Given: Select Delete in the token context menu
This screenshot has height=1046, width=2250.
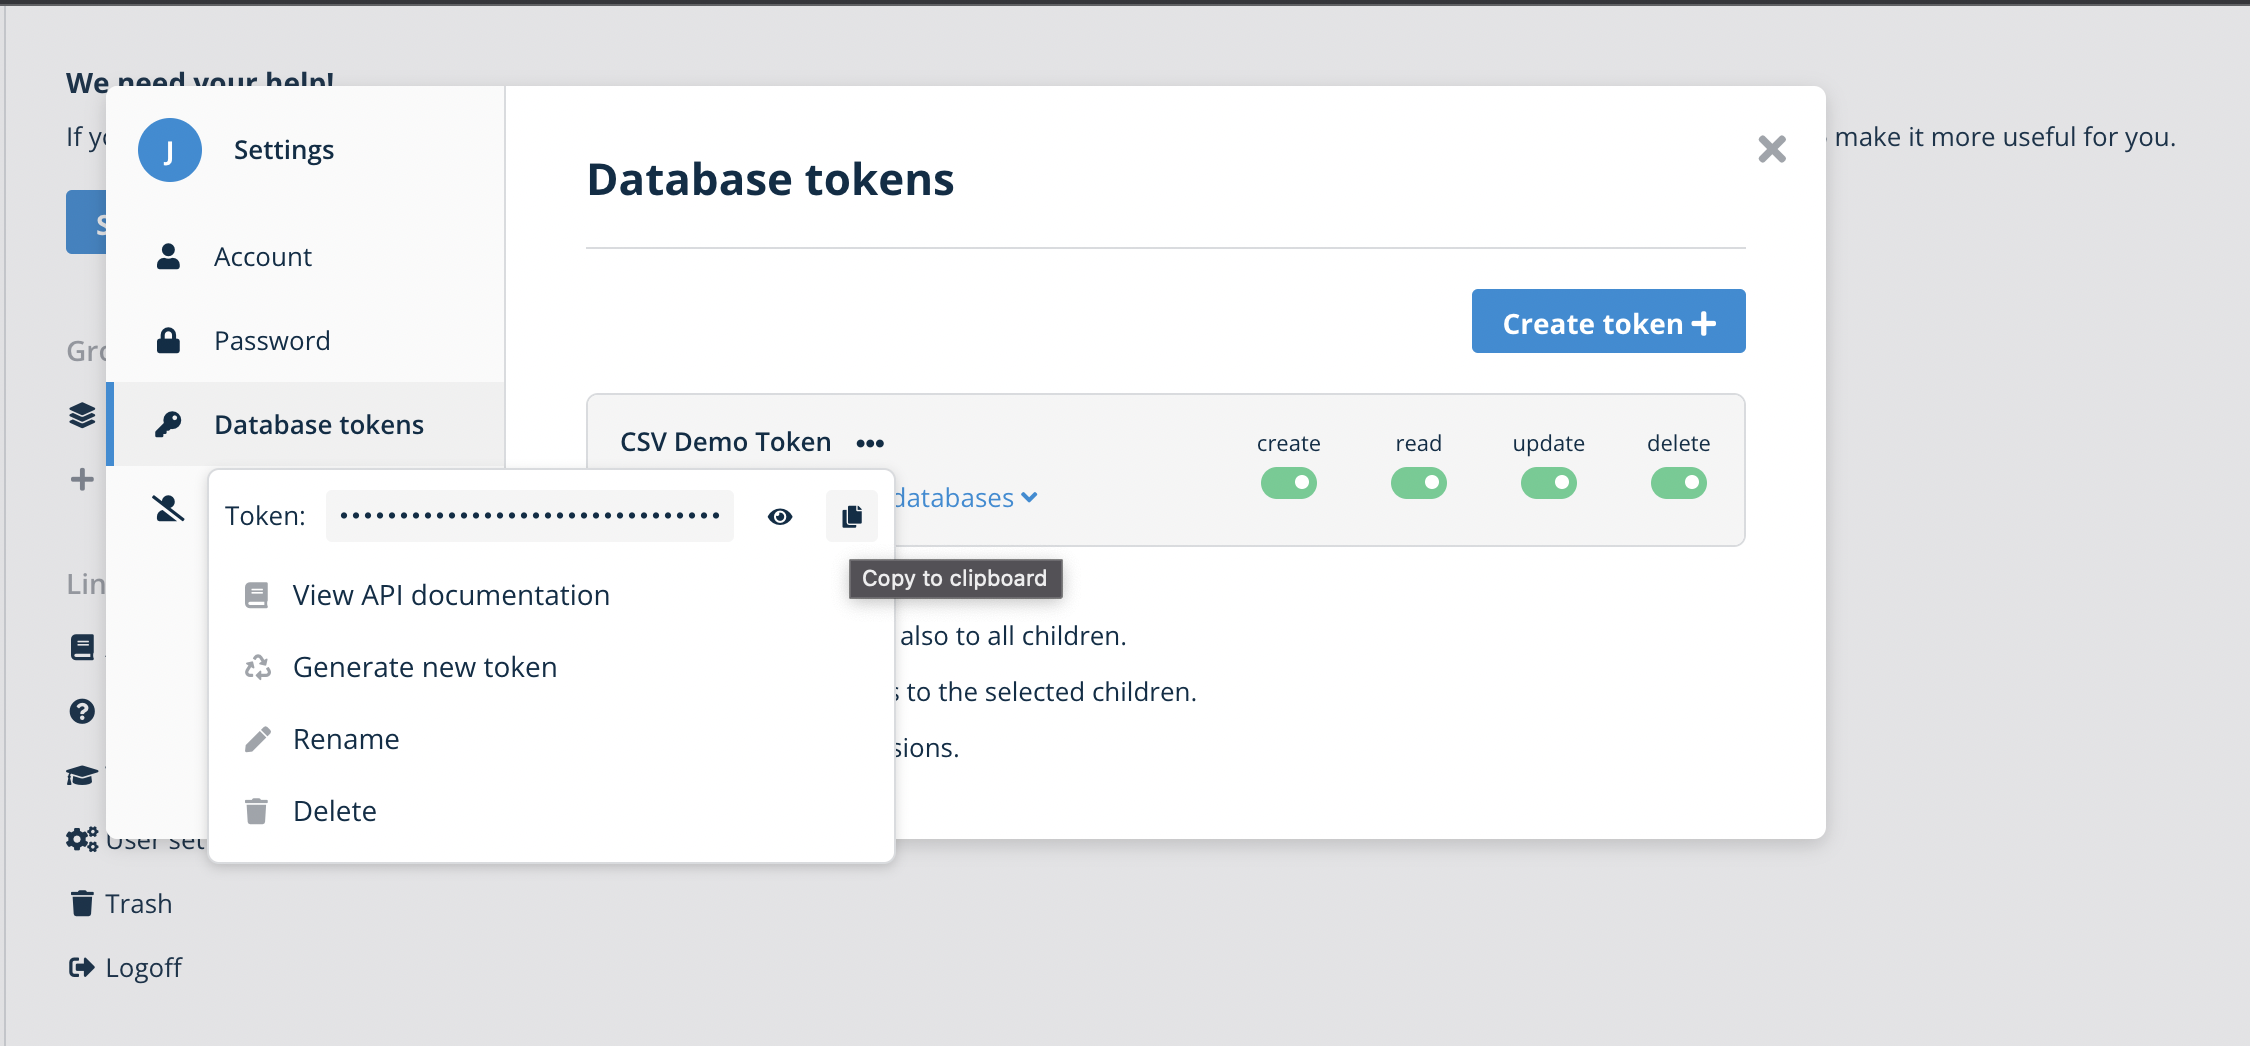Looking at the screenshot, I should pos(335,811).
